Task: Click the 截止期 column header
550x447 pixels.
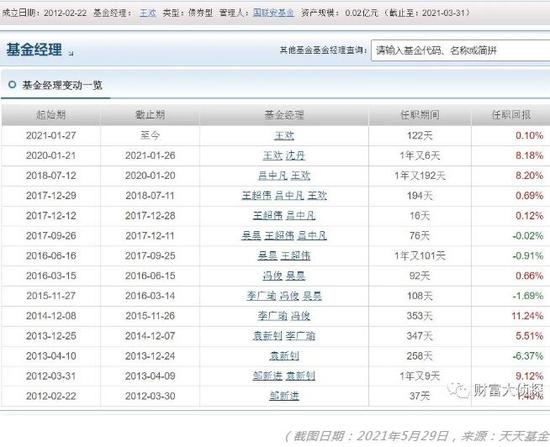Action: (x=150, y=115)
